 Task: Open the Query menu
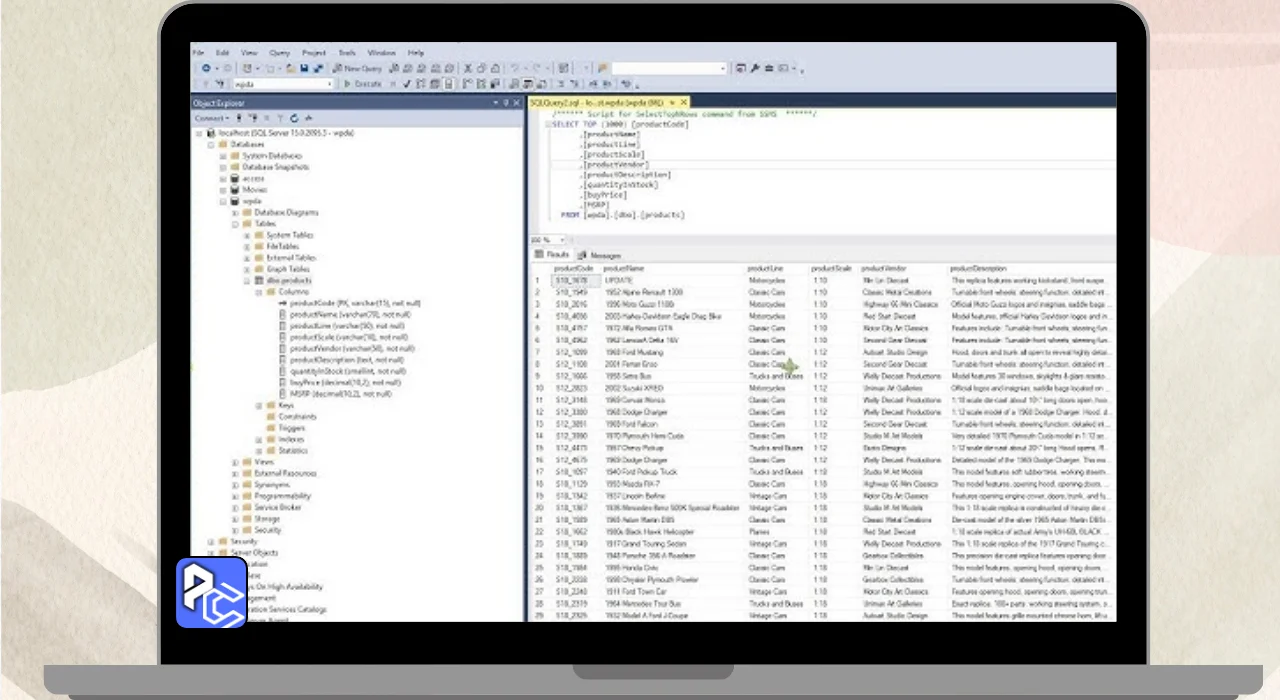pyautogui.click(x=279, y=52)
